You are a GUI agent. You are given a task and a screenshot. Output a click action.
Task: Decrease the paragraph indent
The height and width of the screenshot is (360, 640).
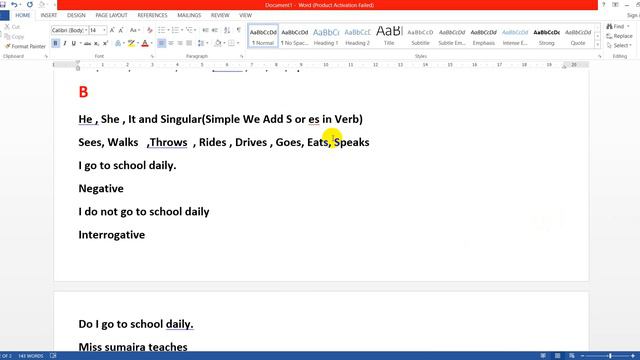(x=205, y=30)
